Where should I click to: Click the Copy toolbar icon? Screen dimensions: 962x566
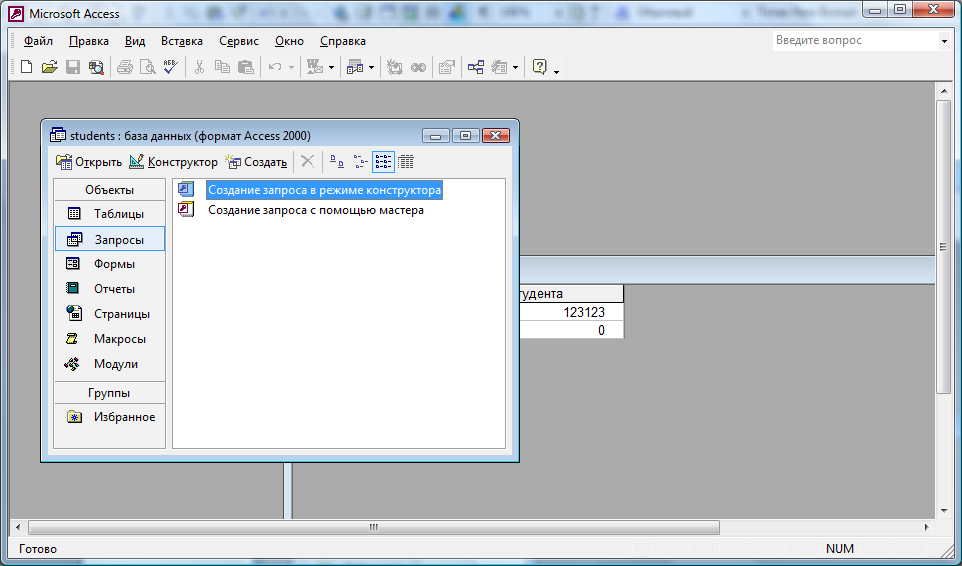click(x=222, y=67)
